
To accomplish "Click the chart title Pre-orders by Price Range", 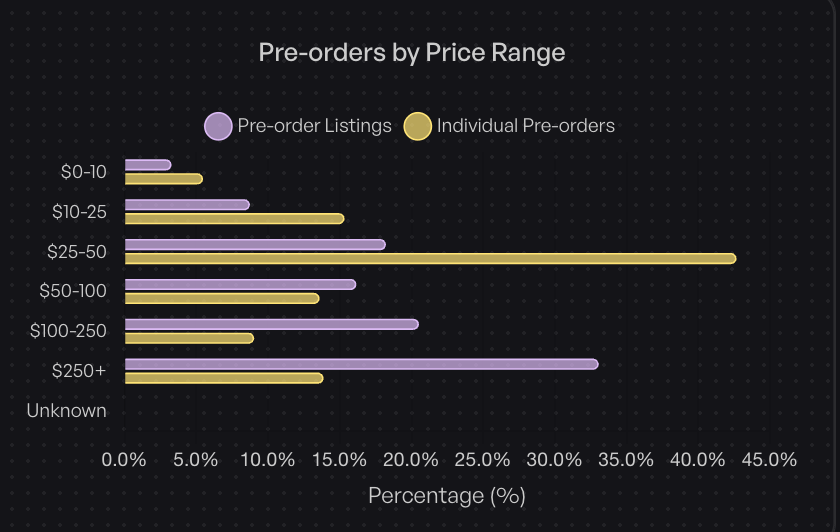I will pyautogui.click(x=412, y=52).
